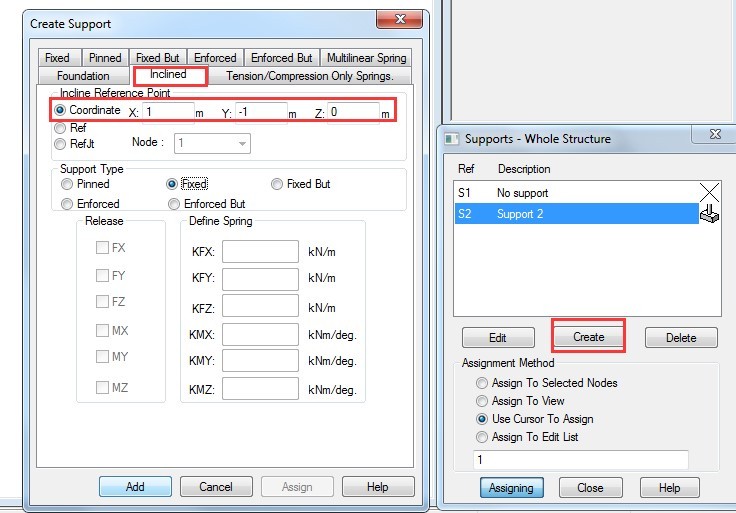Click the Assigning button
736x513 pixels.
click(512, 488)
